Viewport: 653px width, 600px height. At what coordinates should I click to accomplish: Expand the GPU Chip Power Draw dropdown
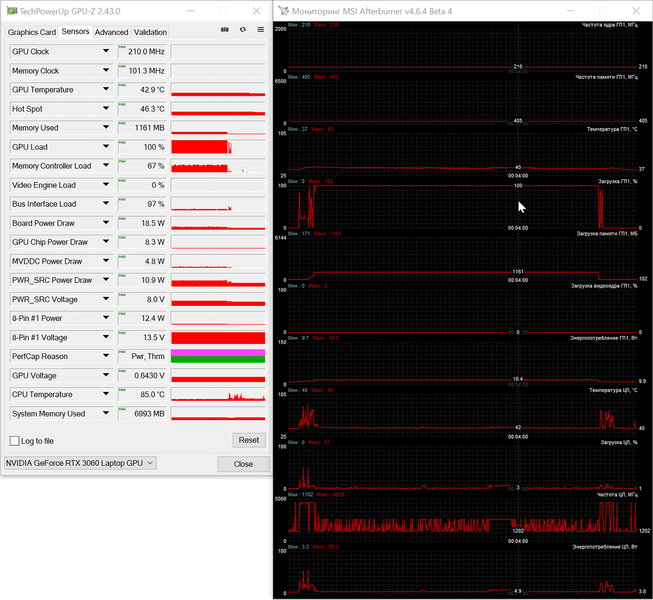tap(106, 241)
